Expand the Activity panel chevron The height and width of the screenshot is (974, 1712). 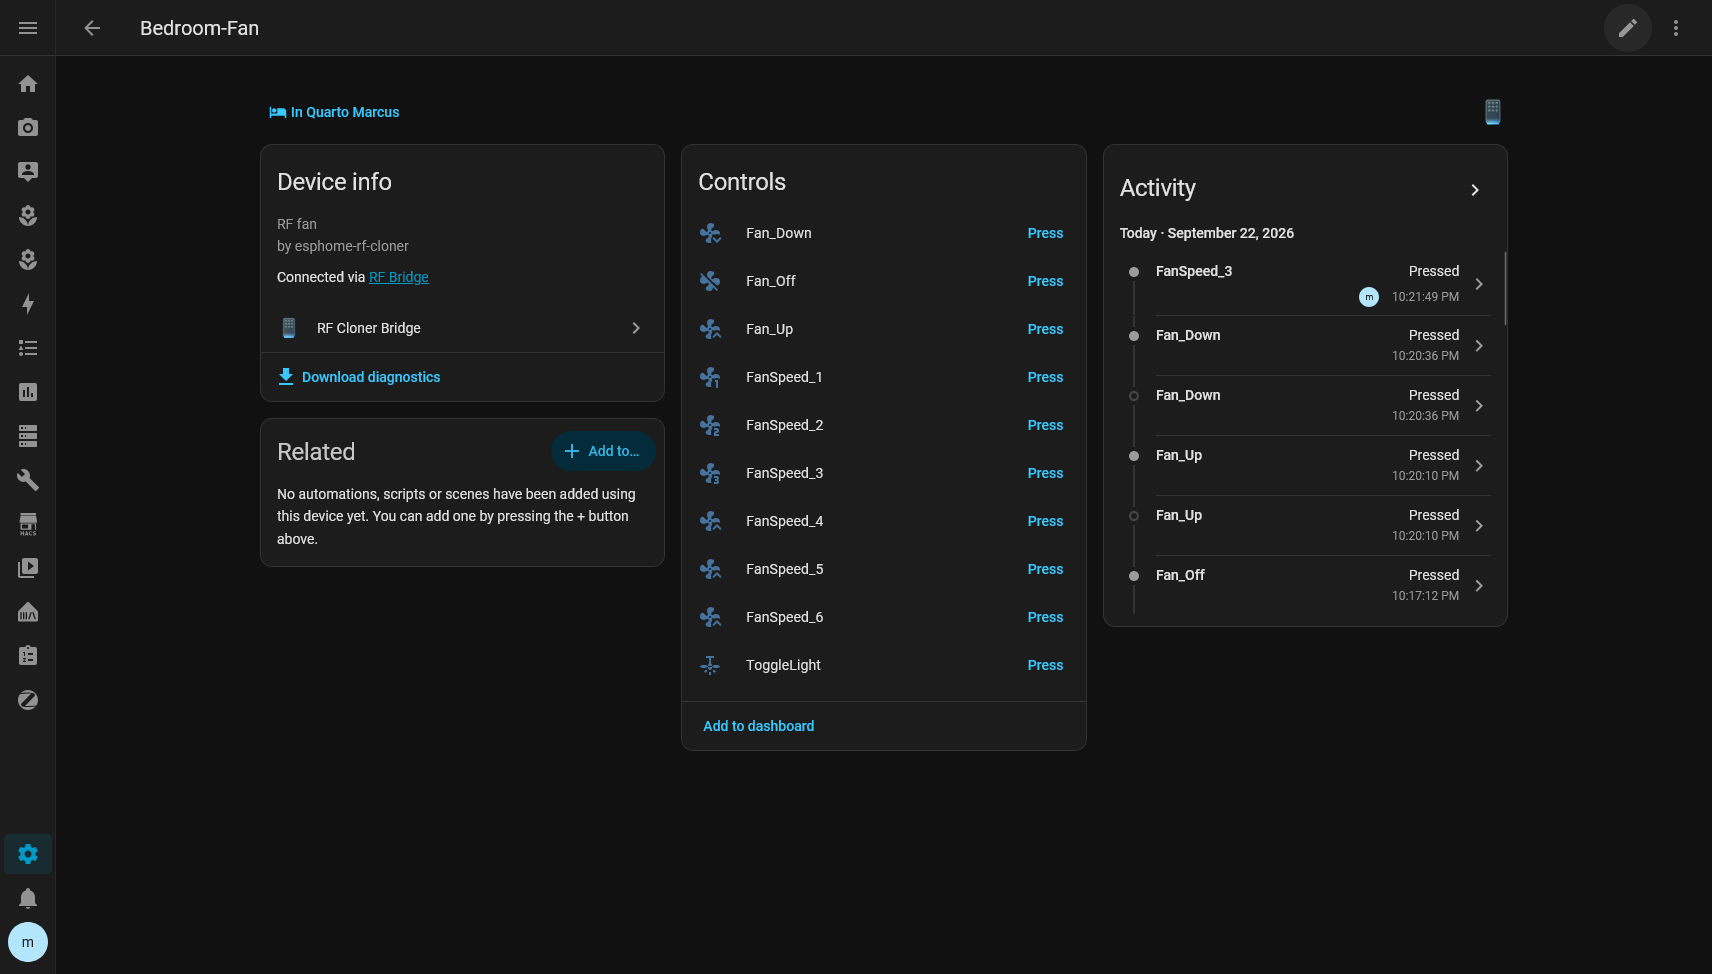[x=1475, y=190]
